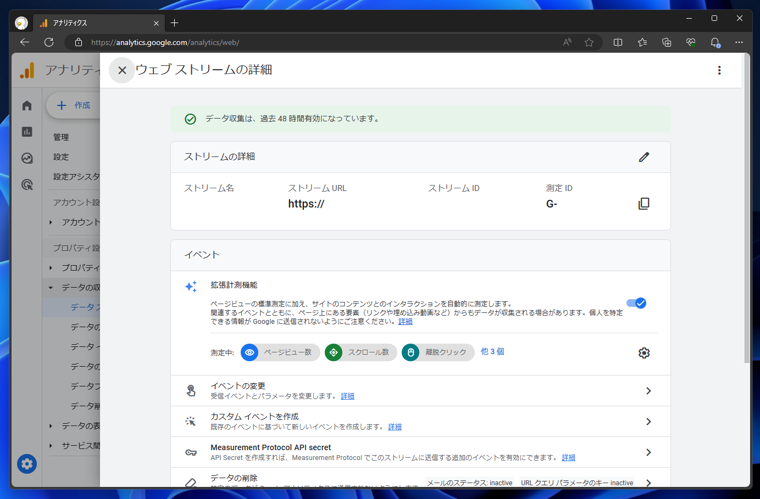The height and width of the screenshot is (499, 760).
Task: Open the カスタム イベントを作成 row
Action: coord(420,421)
